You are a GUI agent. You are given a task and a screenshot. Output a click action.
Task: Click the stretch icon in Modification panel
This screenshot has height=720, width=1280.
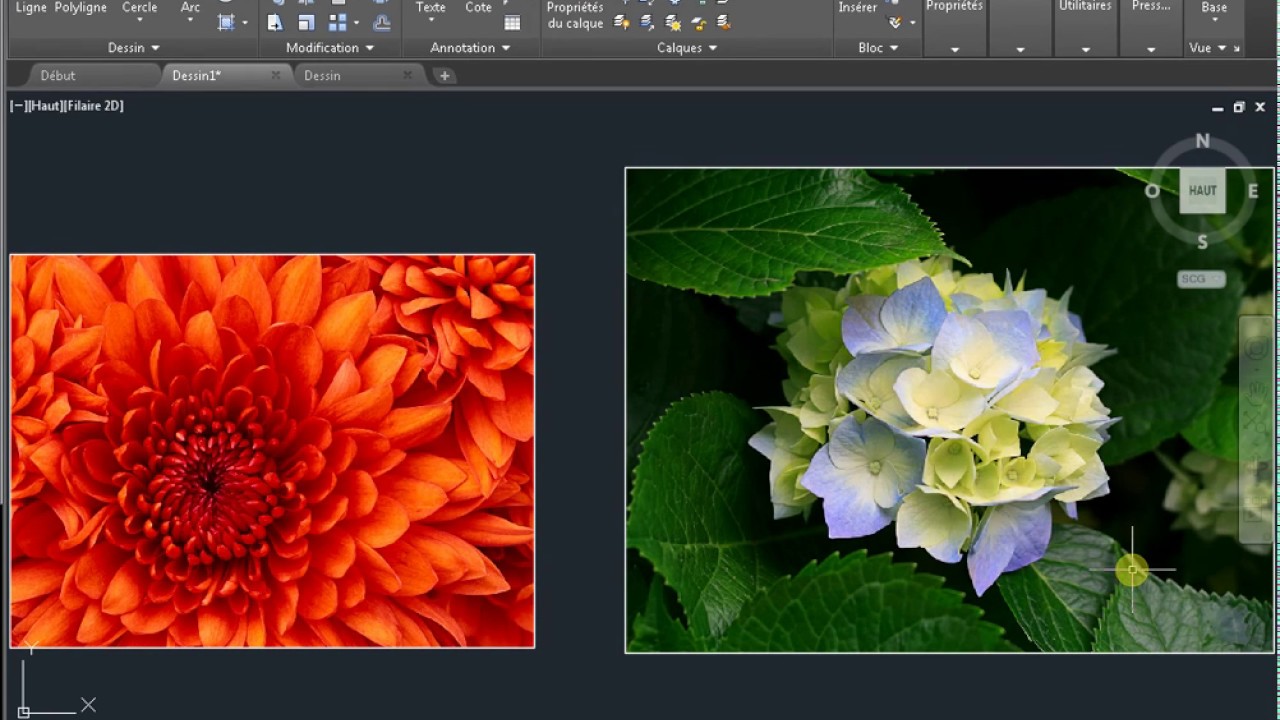[275, 22]
